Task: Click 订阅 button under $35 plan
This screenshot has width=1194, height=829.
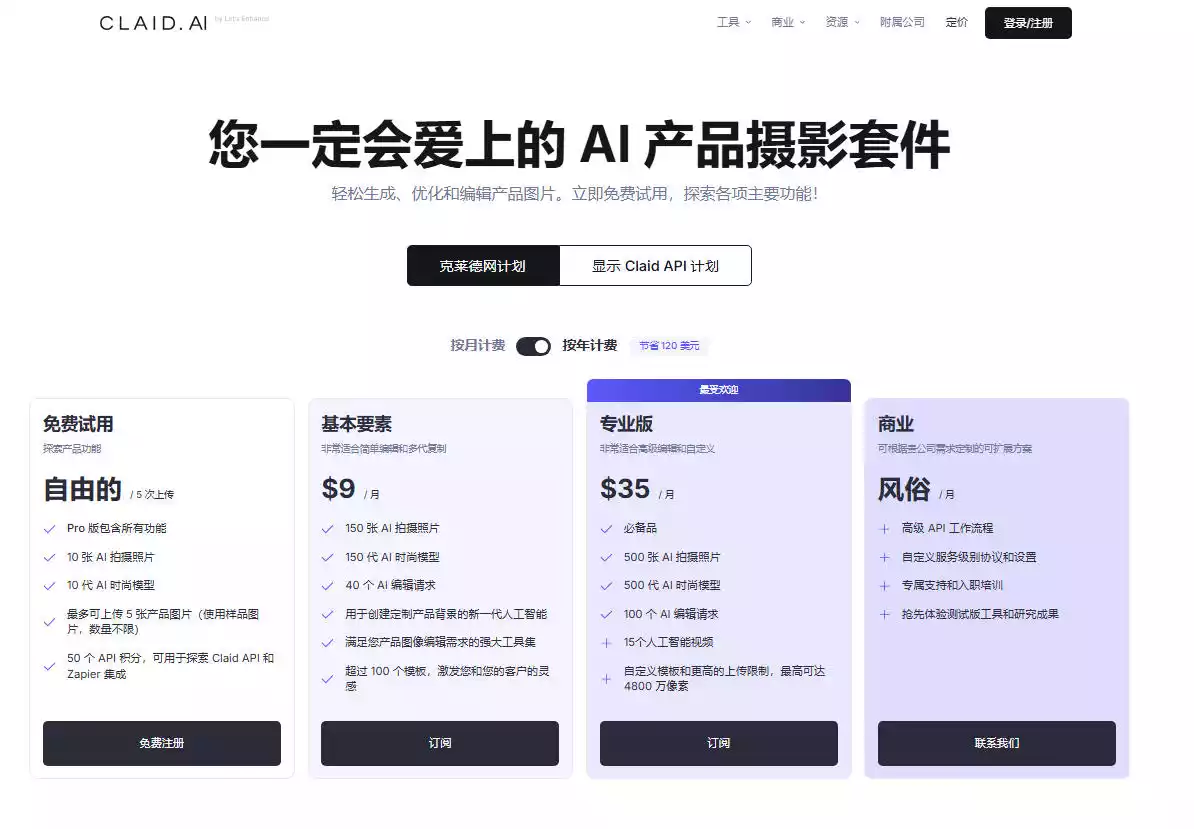Action: coord(719,743)
